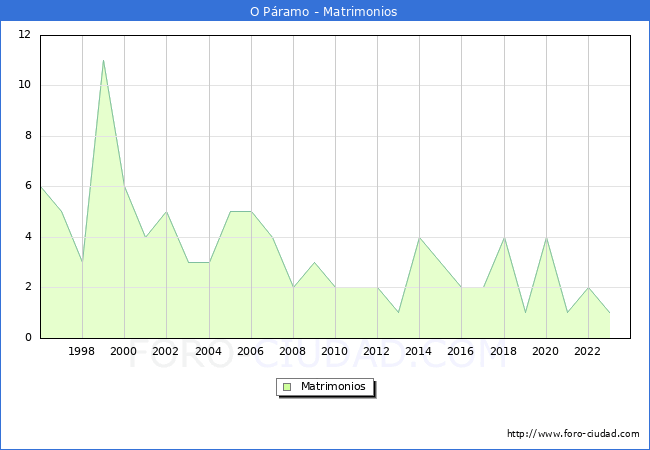
Task: Click the 2006 x-axis year label
Action: pyautogui.click(x=250, y=351)
